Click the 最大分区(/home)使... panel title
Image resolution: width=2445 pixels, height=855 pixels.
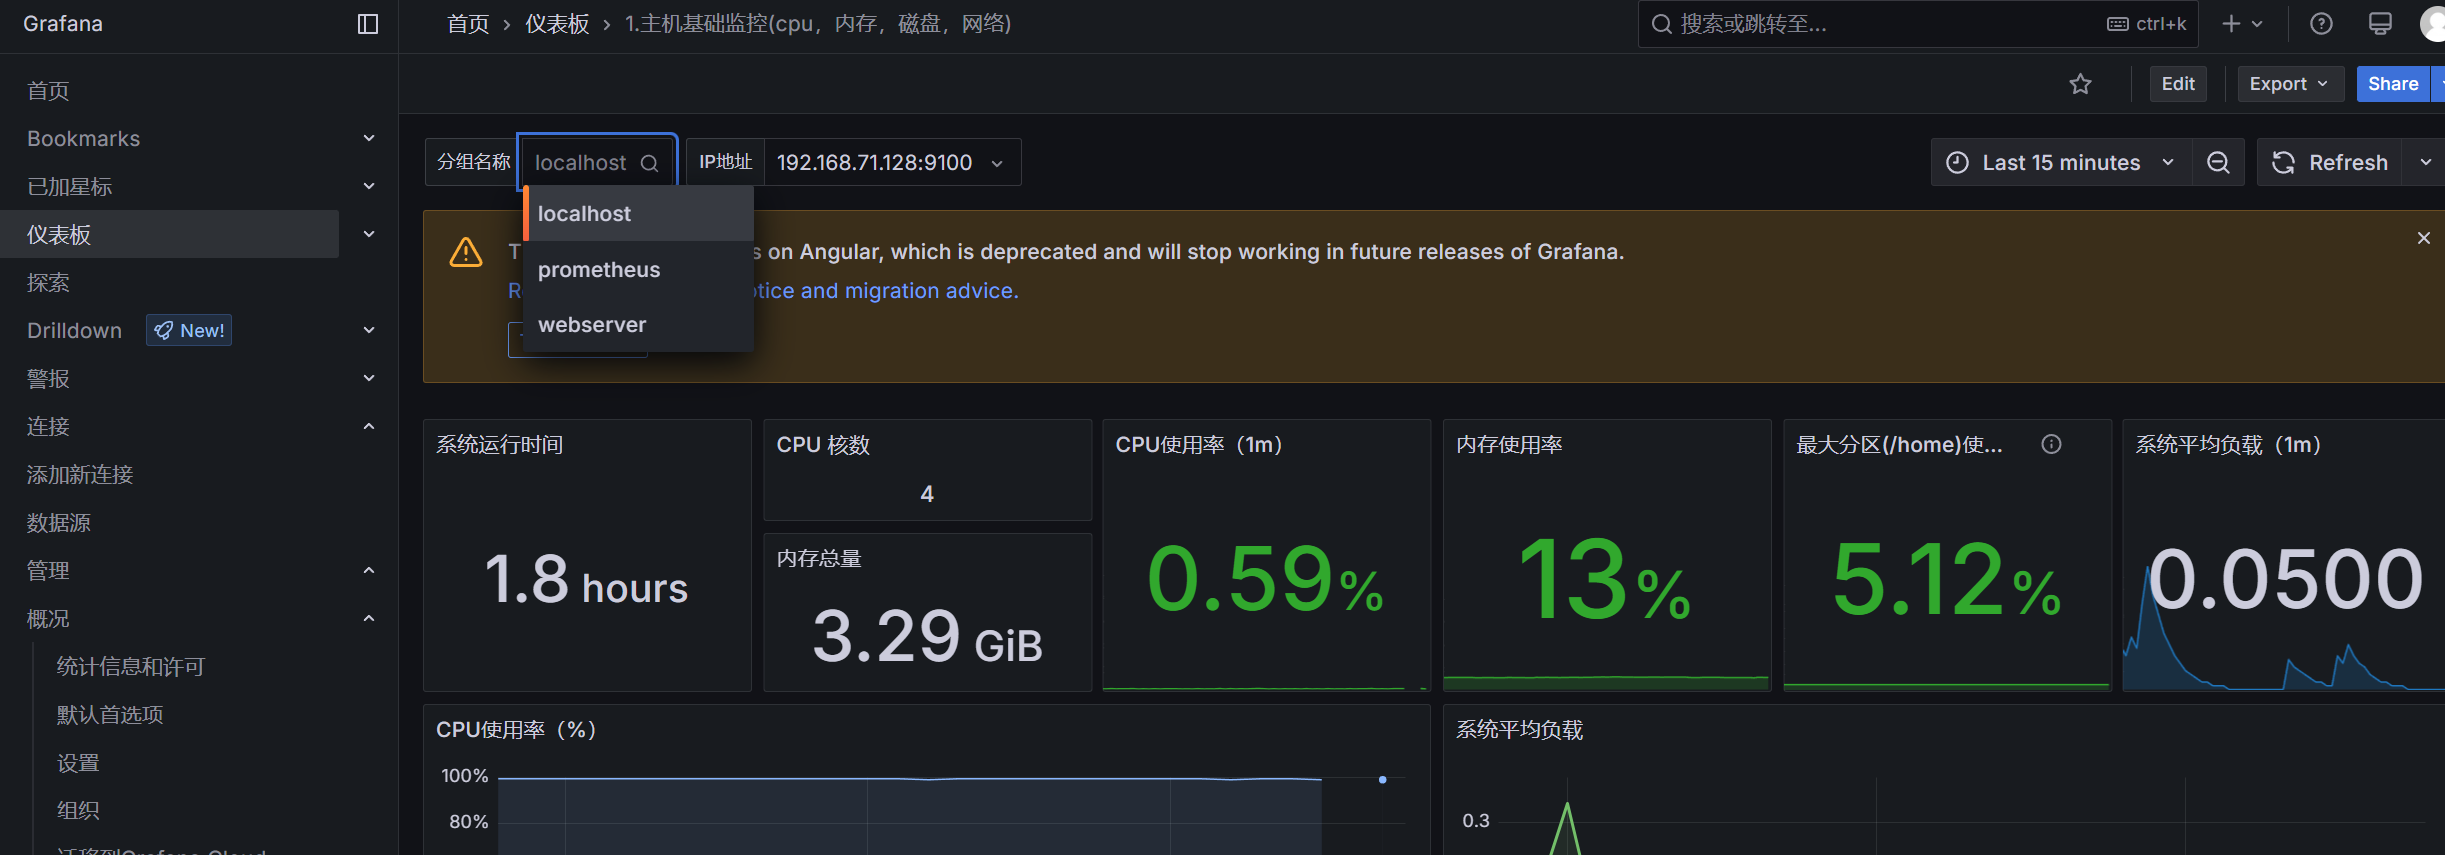(x=1899, y=444)
